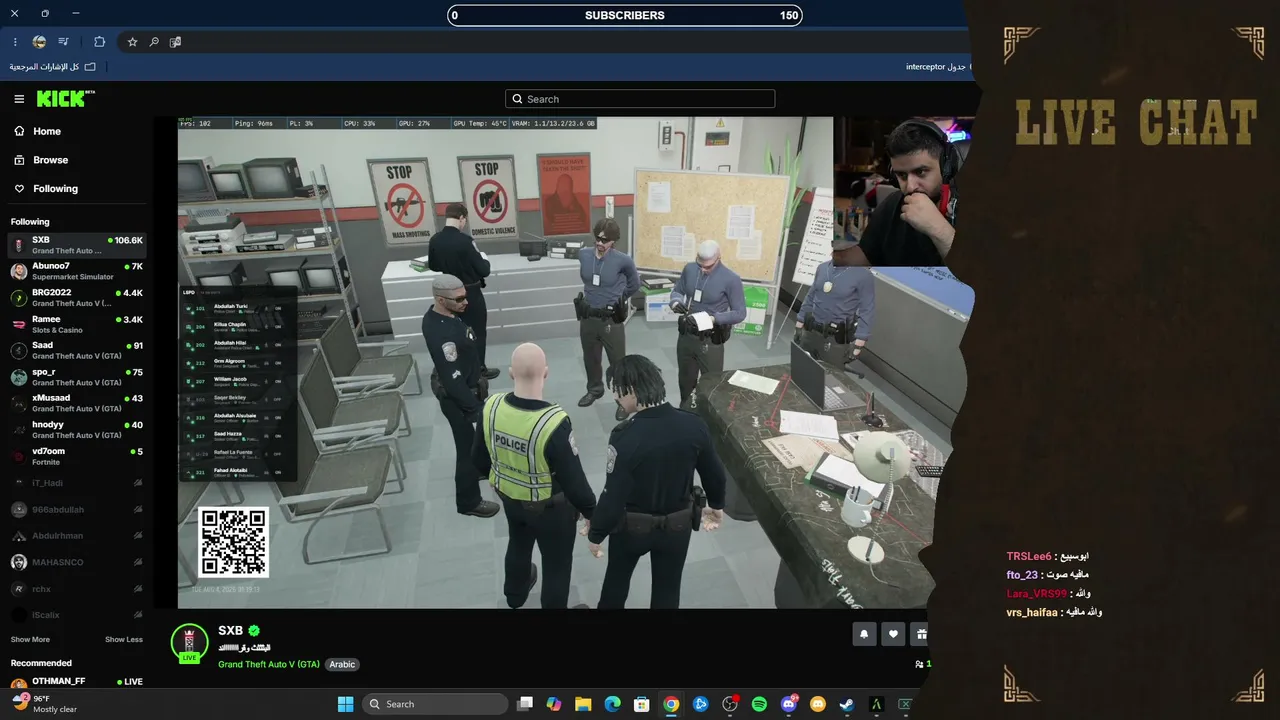Open Saad channel in Following list
1280x720 pixels.
77,350
